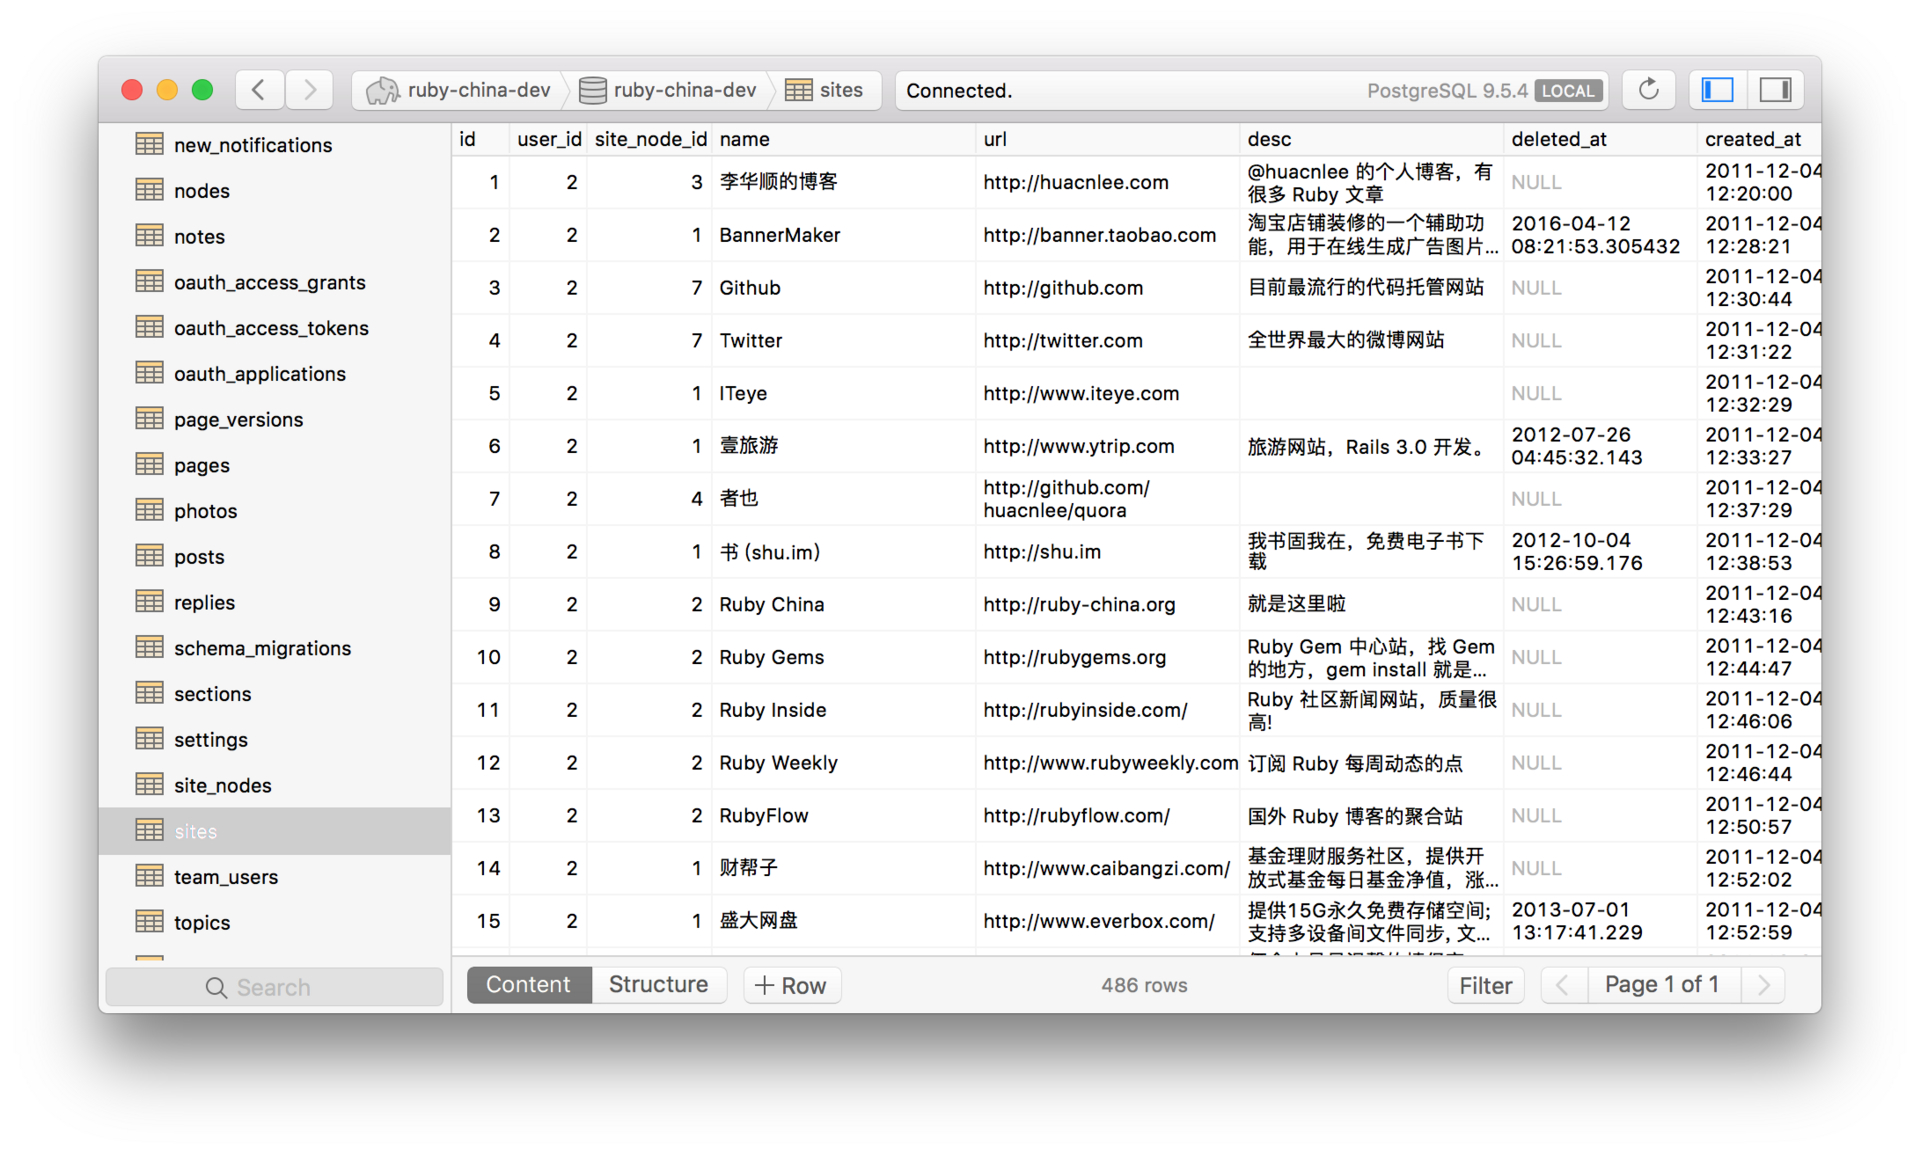This screenshot has width=1920, height=1154.
Task: Go to previous page arrow
Action: coord(1563,985)
